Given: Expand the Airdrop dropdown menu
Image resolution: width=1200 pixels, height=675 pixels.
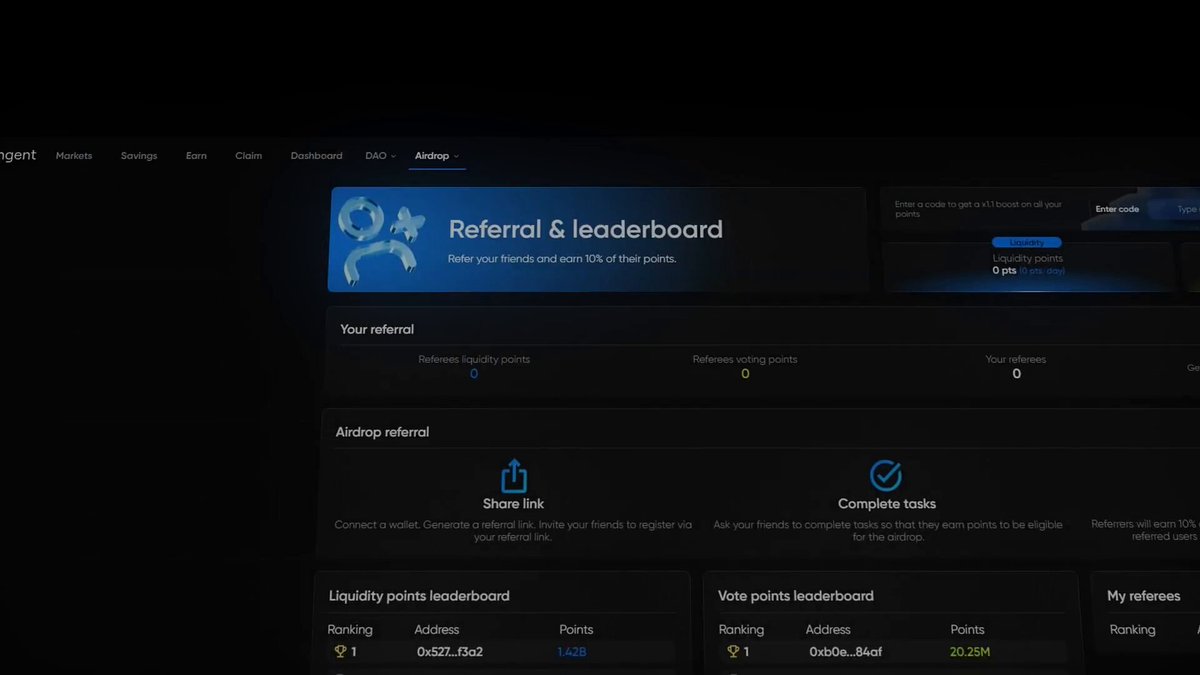Looking at the screenshot, I should point(437,156).
